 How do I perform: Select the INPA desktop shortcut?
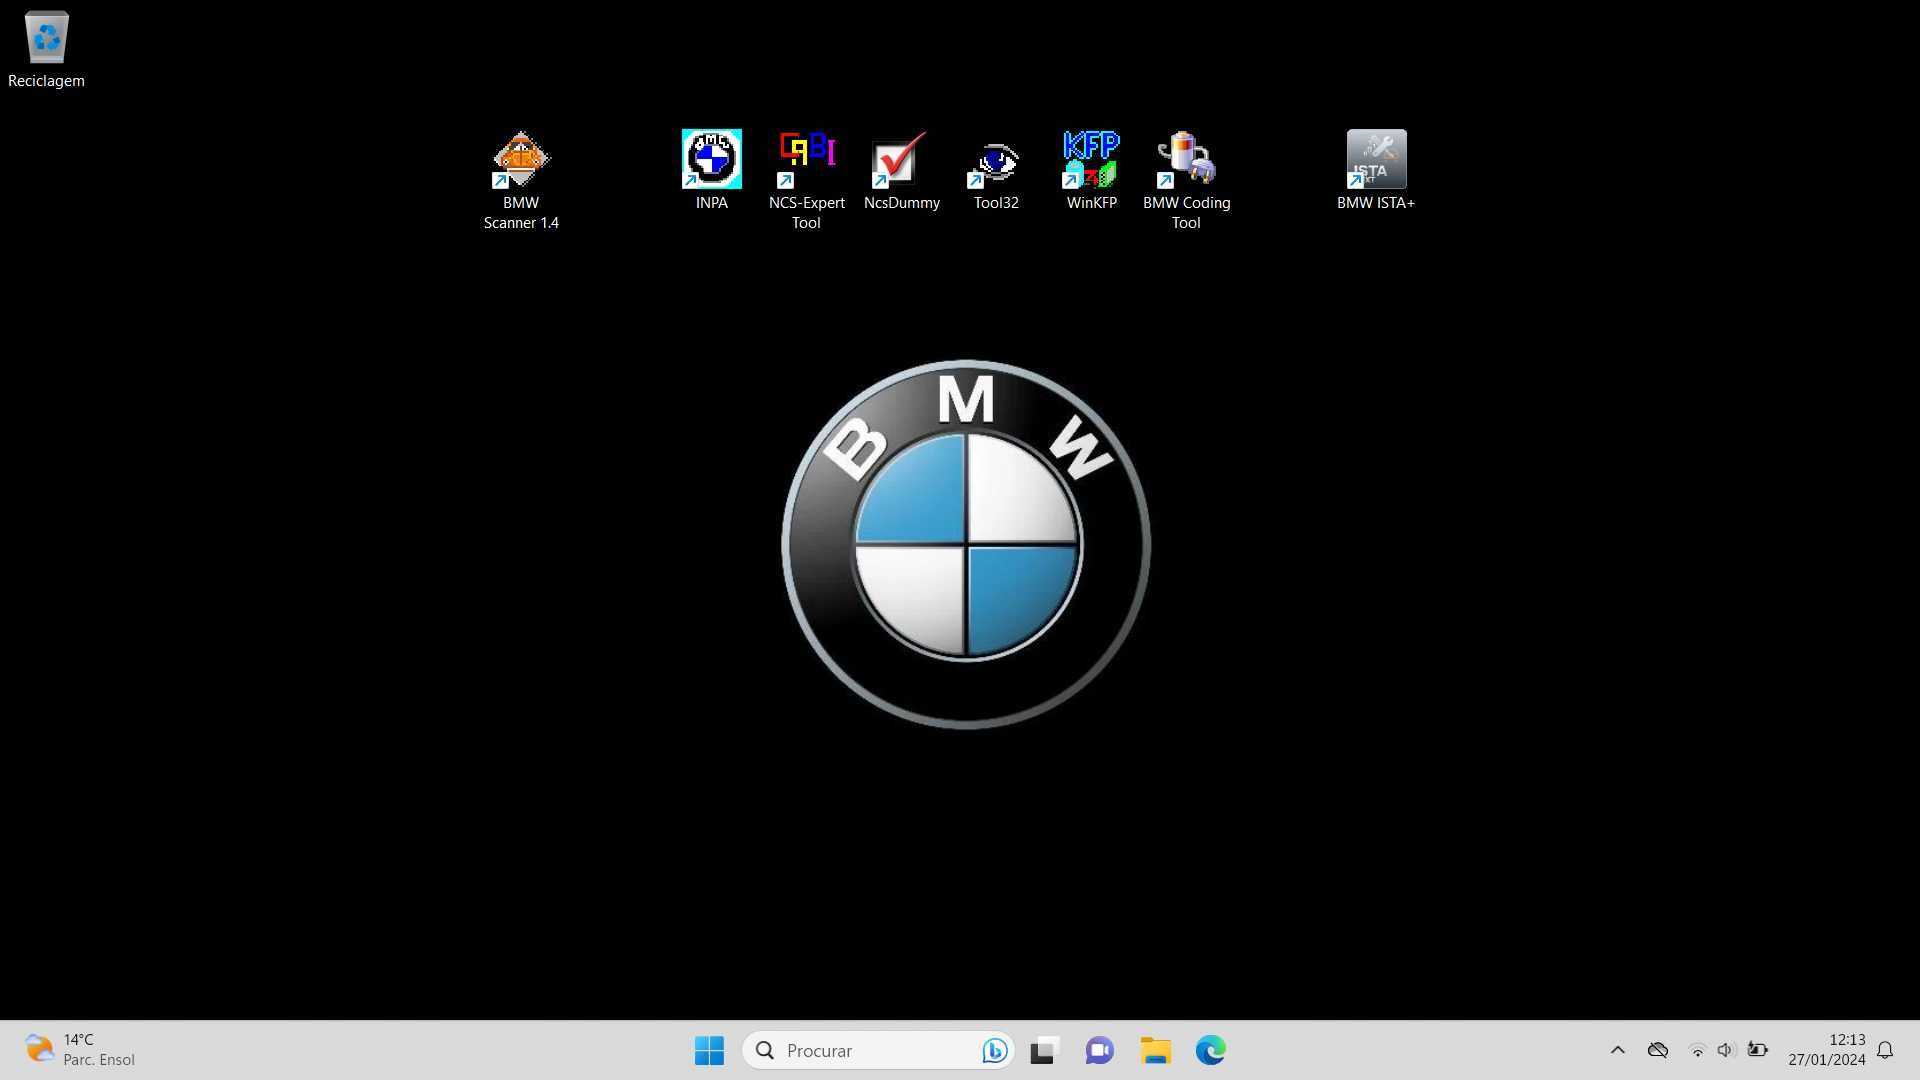712,170
